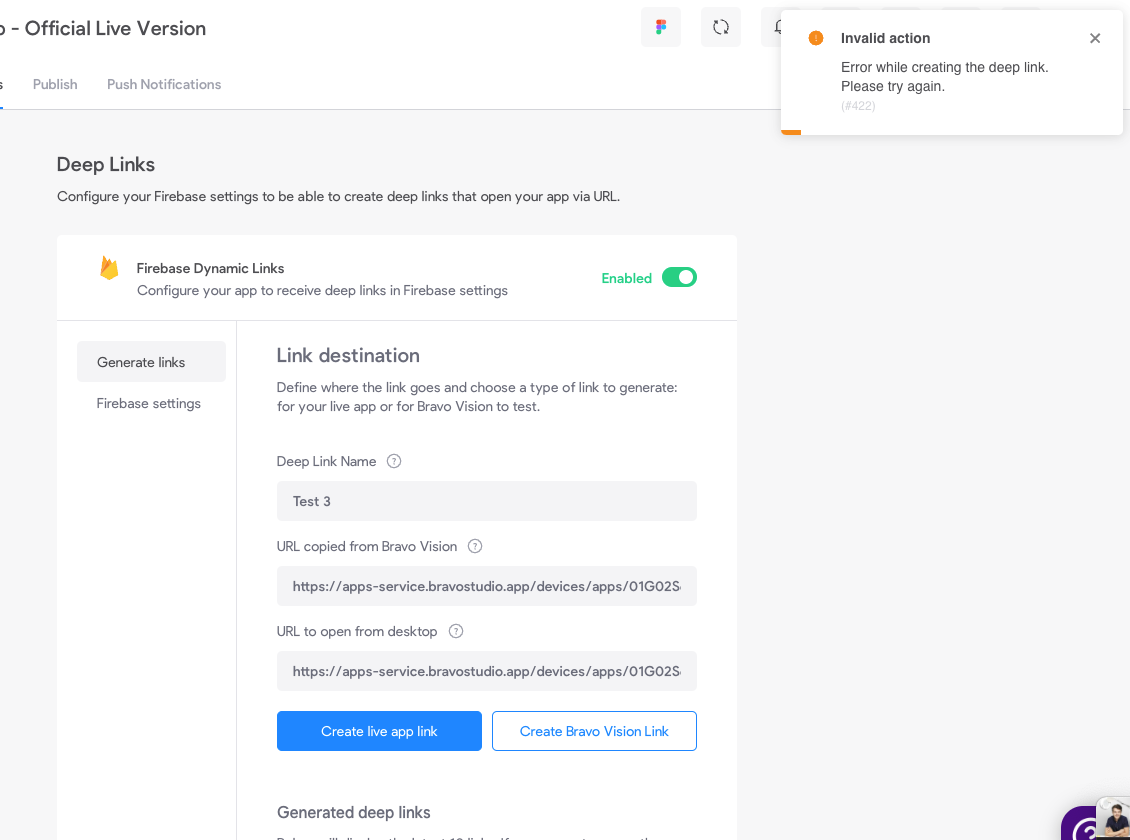Edit the Deep Link Name field

(486, 501)
